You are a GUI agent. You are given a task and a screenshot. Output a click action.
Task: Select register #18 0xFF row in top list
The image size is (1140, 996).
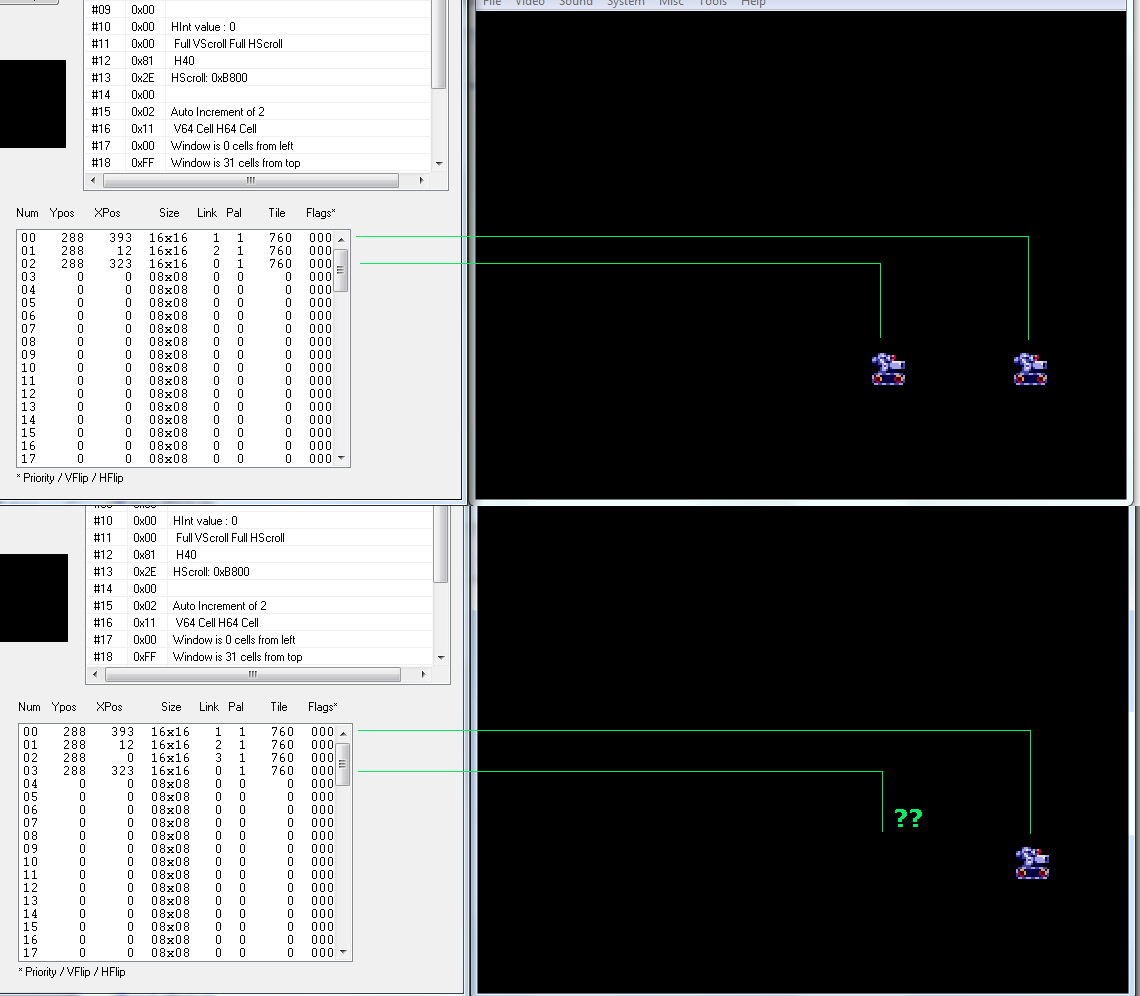point(258,163)
